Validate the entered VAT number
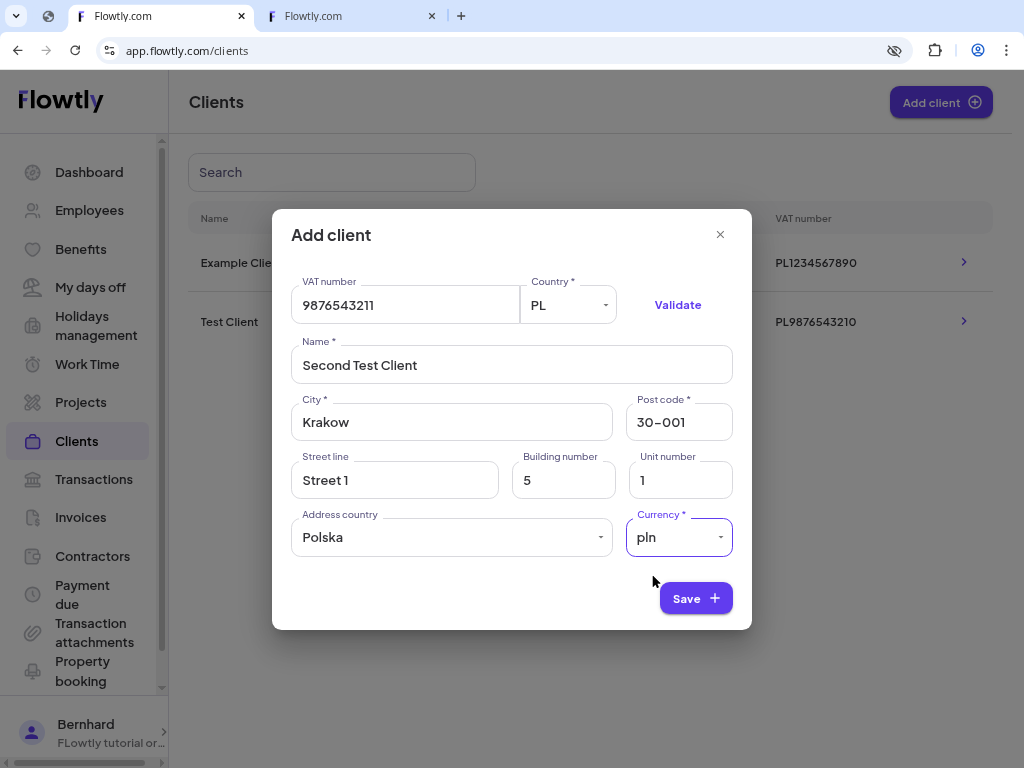The height and width of the screenshot is (768, 1024). tap(677, 305)
